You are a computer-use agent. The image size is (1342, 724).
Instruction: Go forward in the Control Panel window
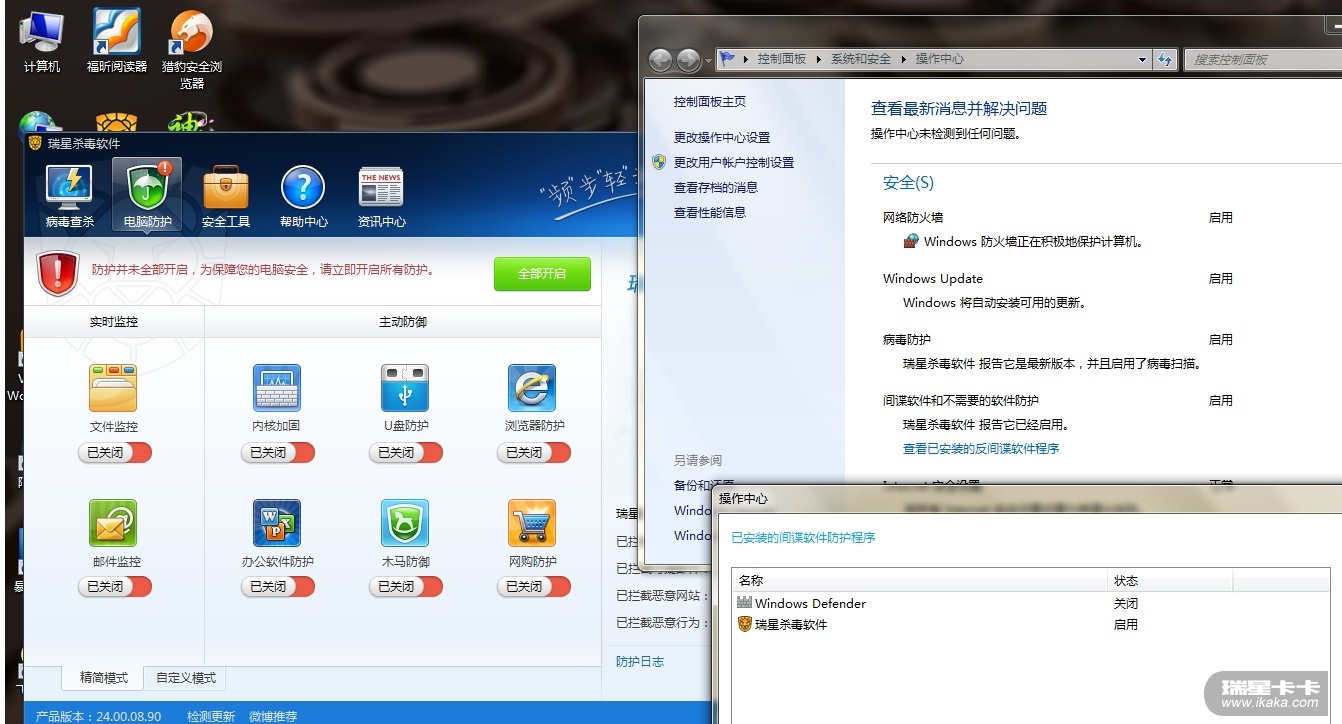(x=688, y=60)
